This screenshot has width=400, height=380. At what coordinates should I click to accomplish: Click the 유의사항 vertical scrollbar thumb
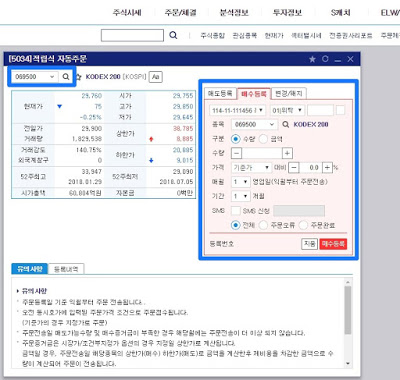click(x=348, y=310)
